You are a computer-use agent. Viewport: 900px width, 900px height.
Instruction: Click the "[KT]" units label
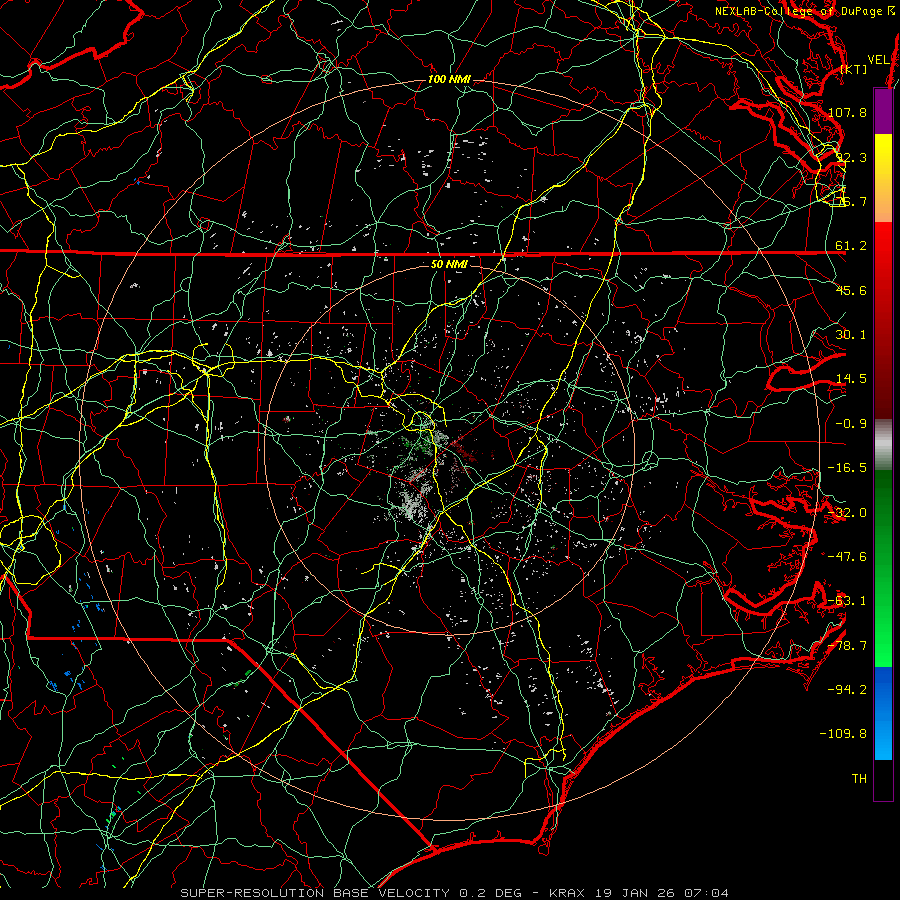point(854,69)
